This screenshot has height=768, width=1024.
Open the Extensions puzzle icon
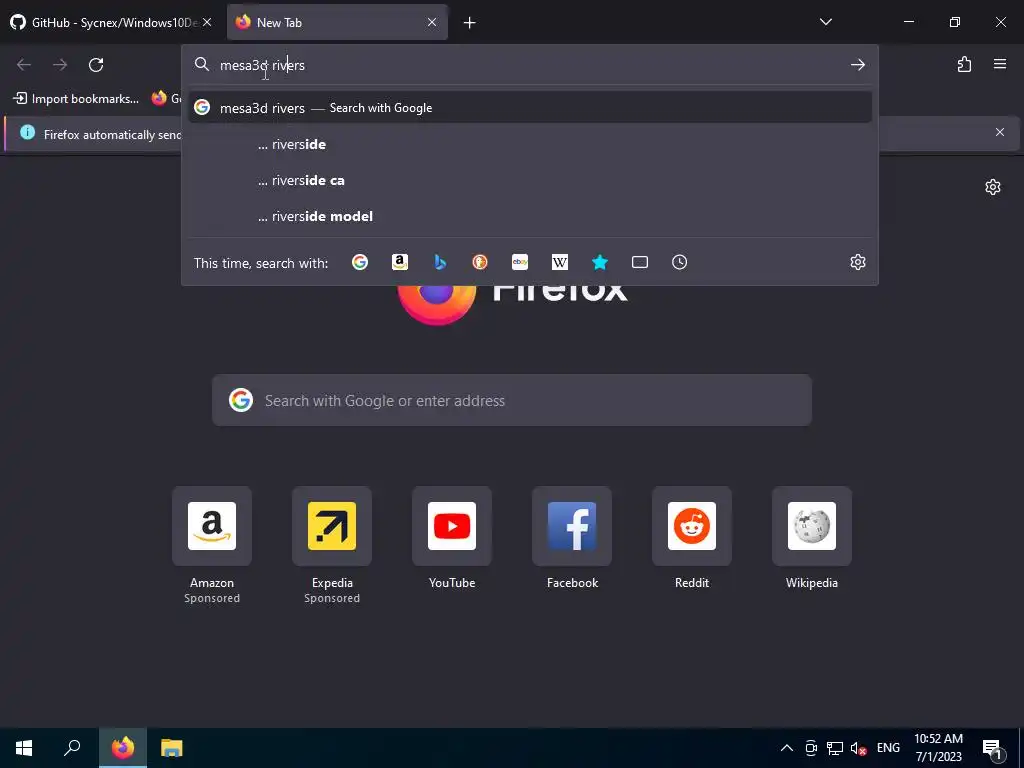pos(964,64)
